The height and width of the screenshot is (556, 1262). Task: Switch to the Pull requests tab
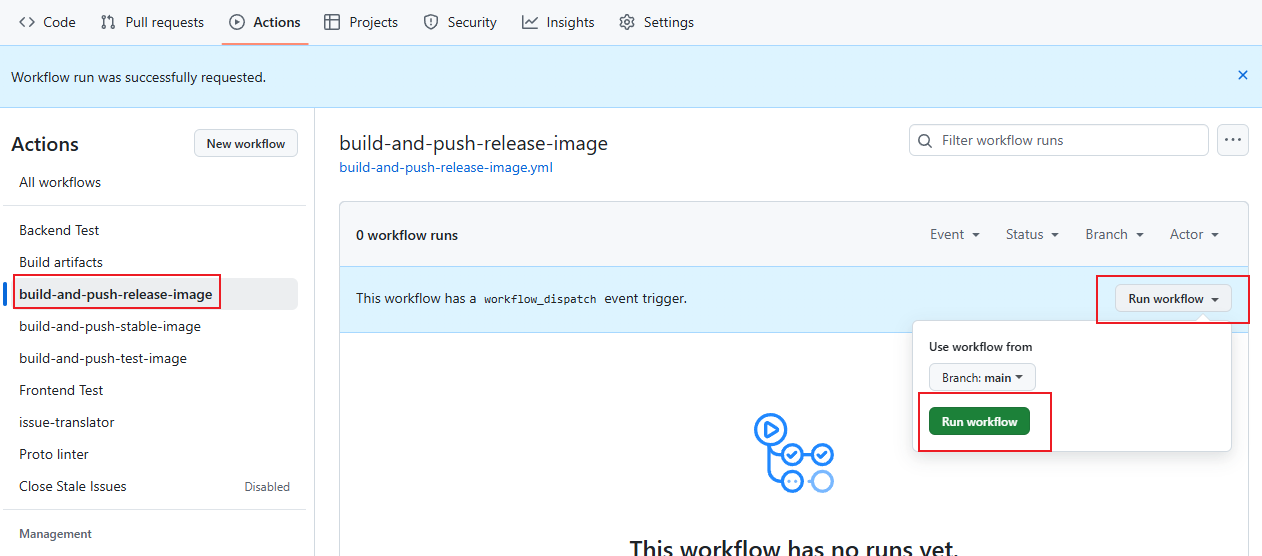tap(164, 22)
